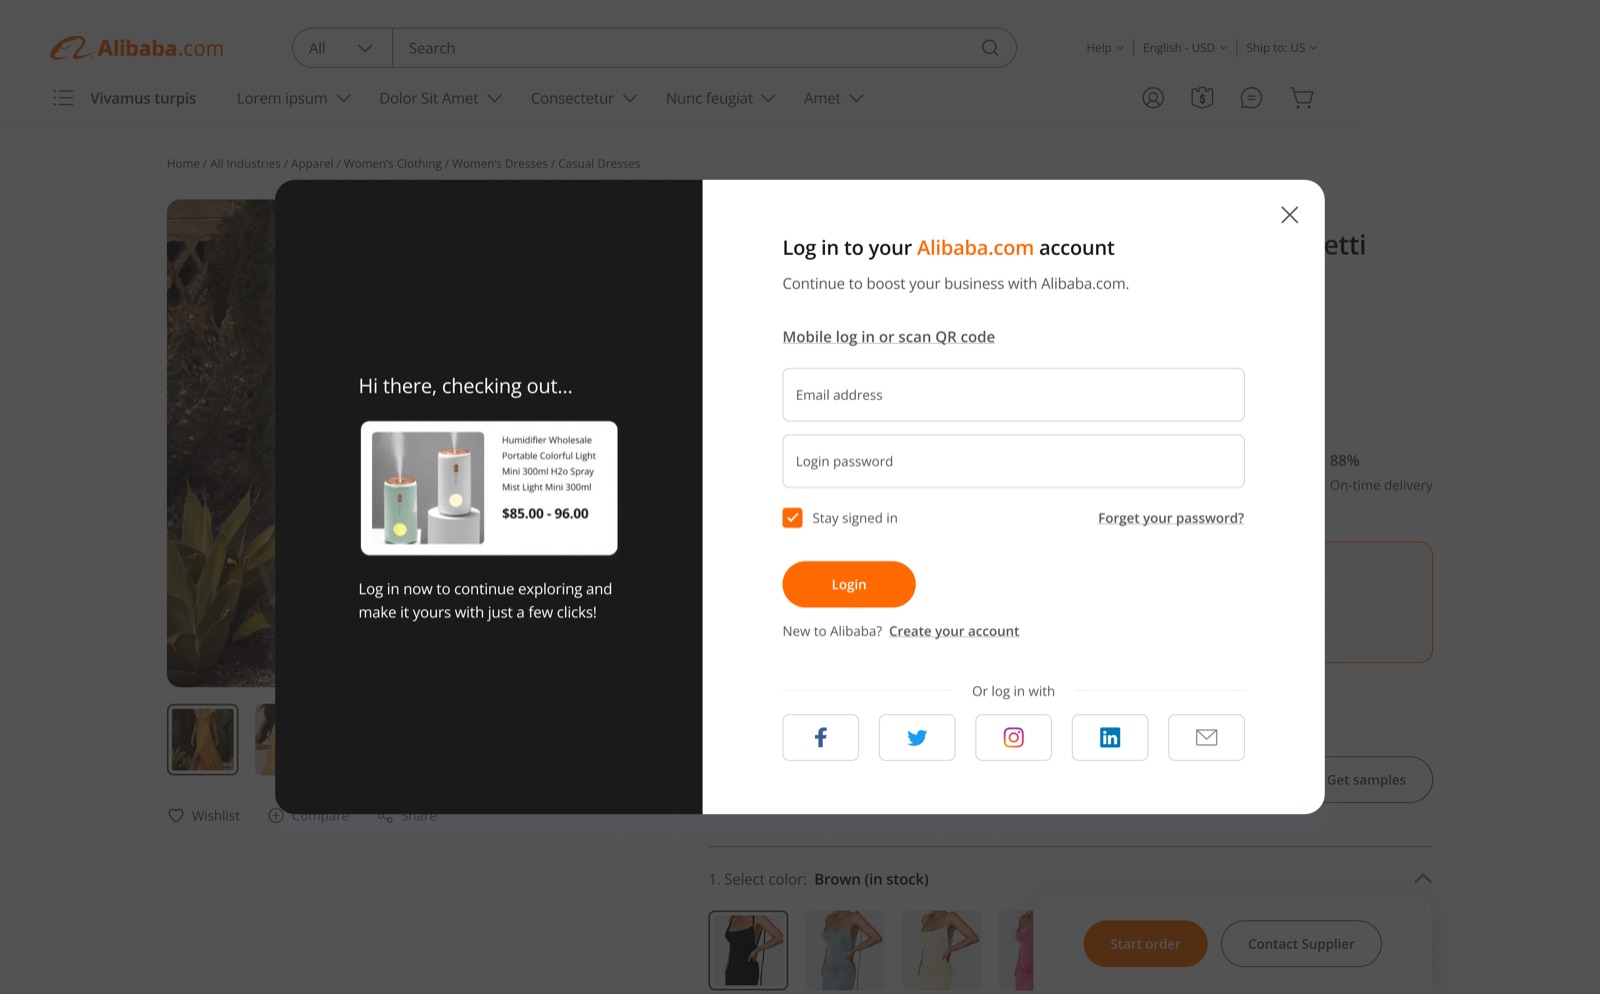Click the Email address field
The width and height of the screenshot is (1600, 994).
1014,395
